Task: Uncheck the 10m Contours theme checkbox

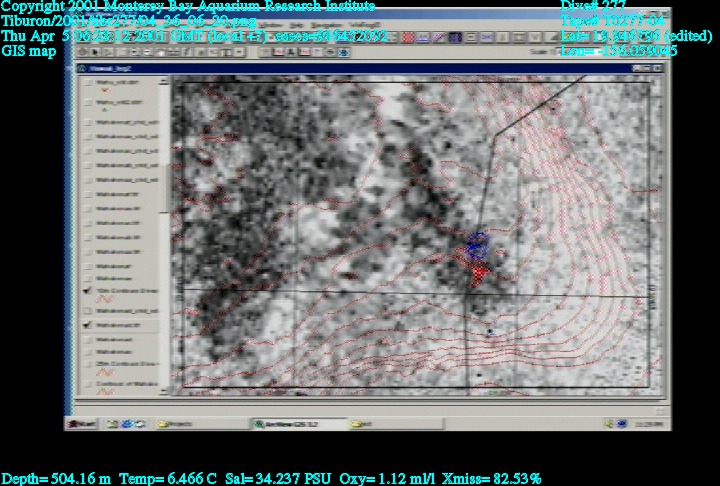Action: (89, 290)
